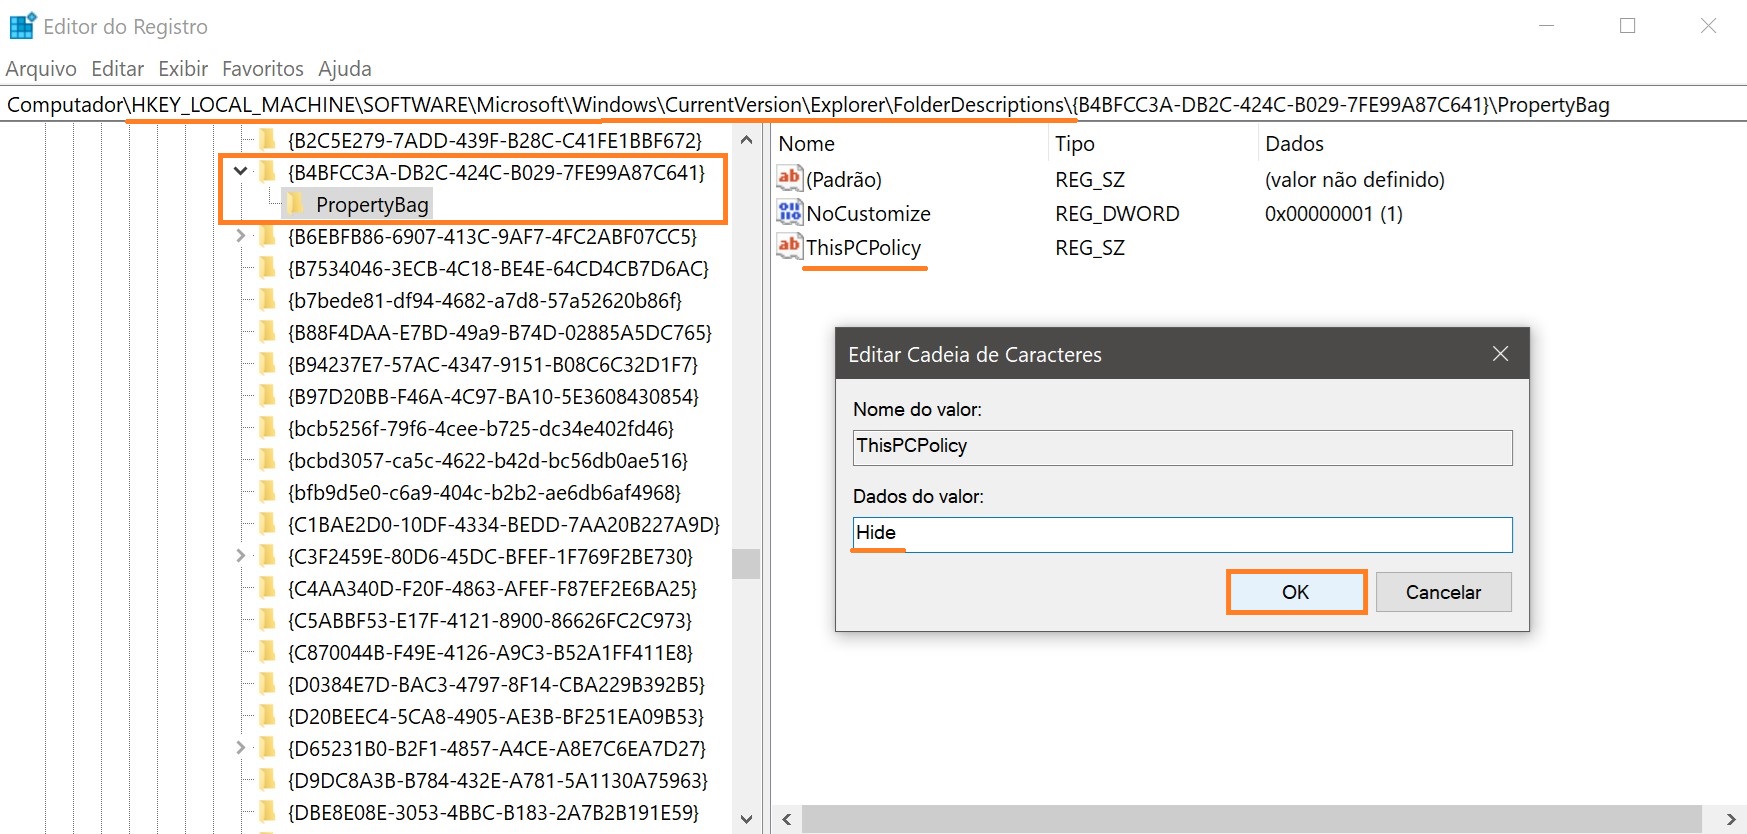
Task: Click folder icon of PropertyBag key
Action: (295, 204)
